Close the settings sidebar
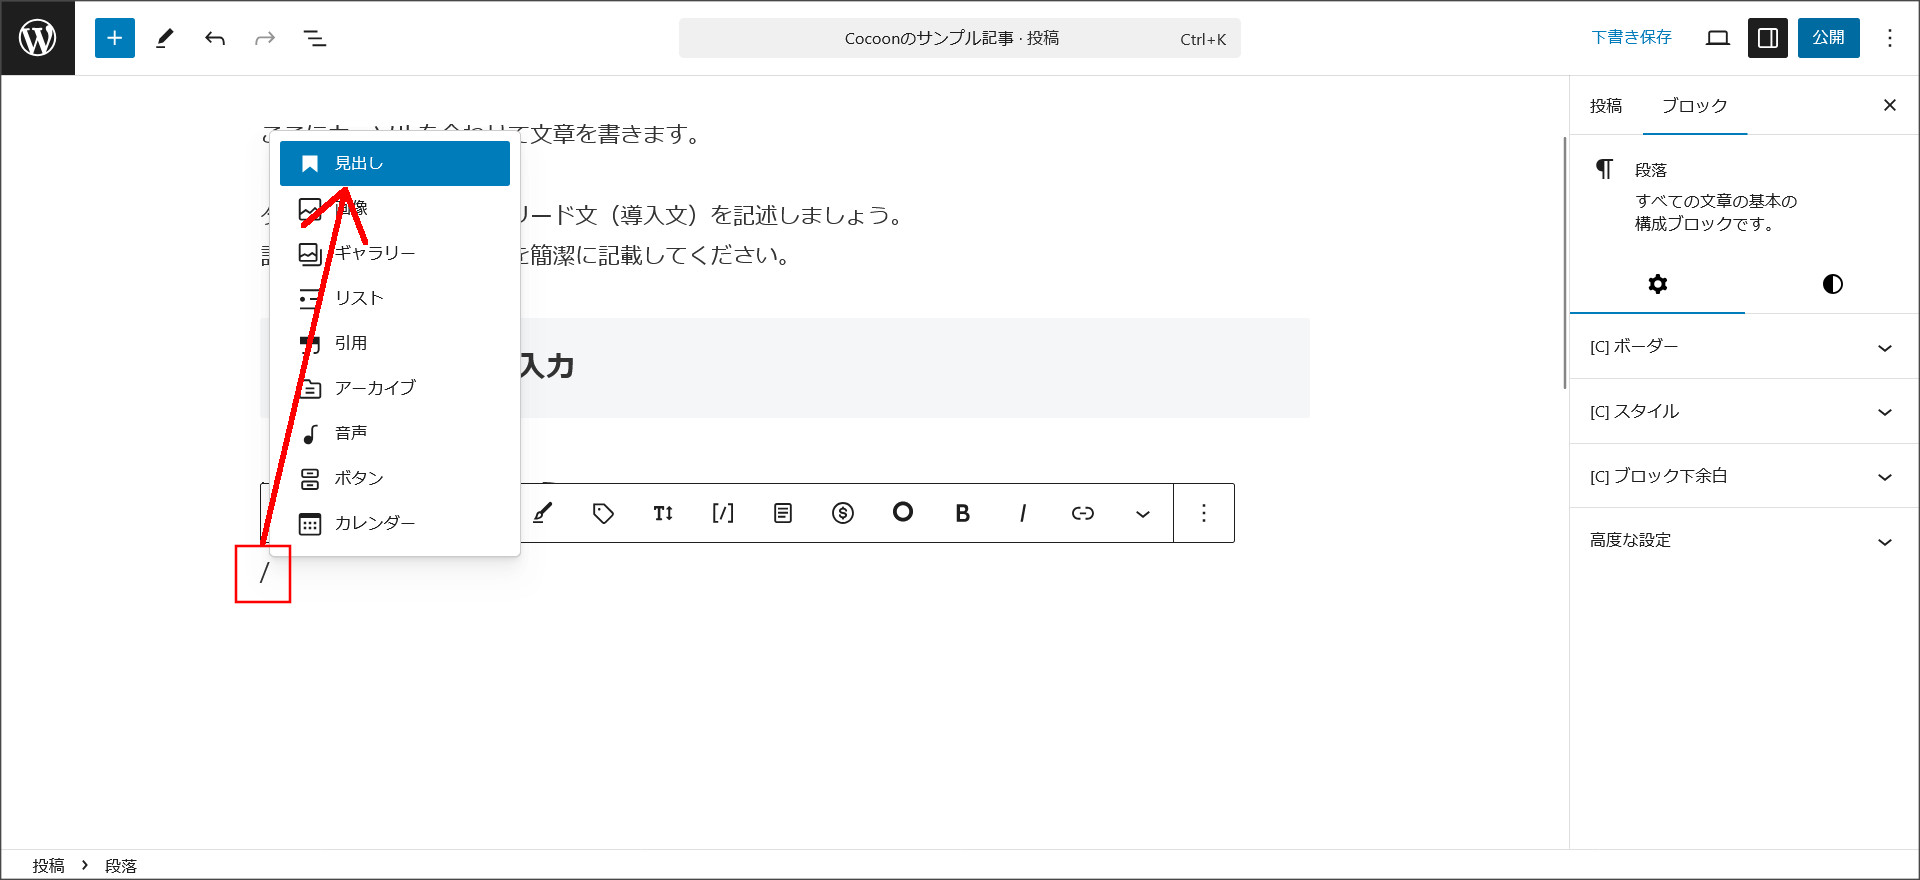The height and width of the screenshot is (880, 1920). click(x=1890, y=105)
